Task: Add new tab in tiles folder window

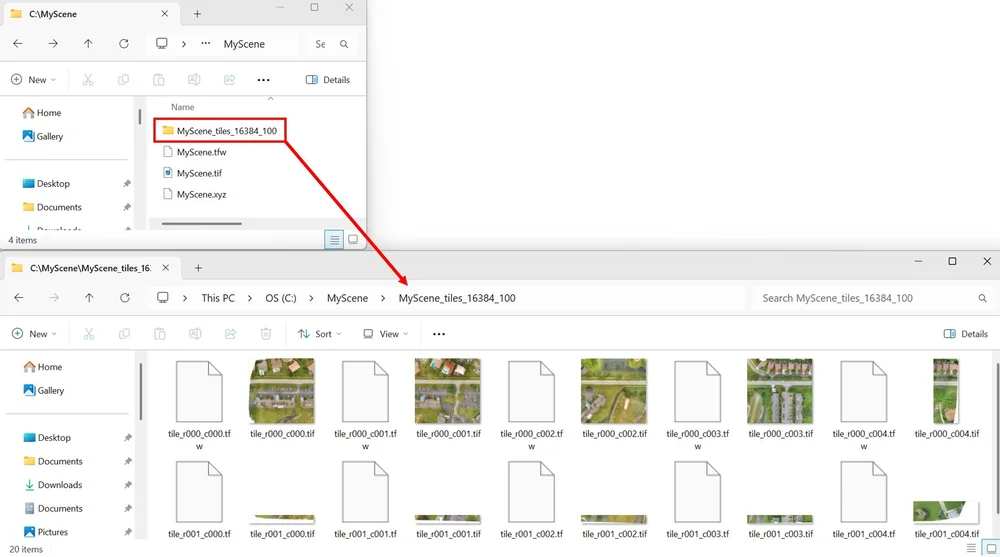Action: pos(198,268)
